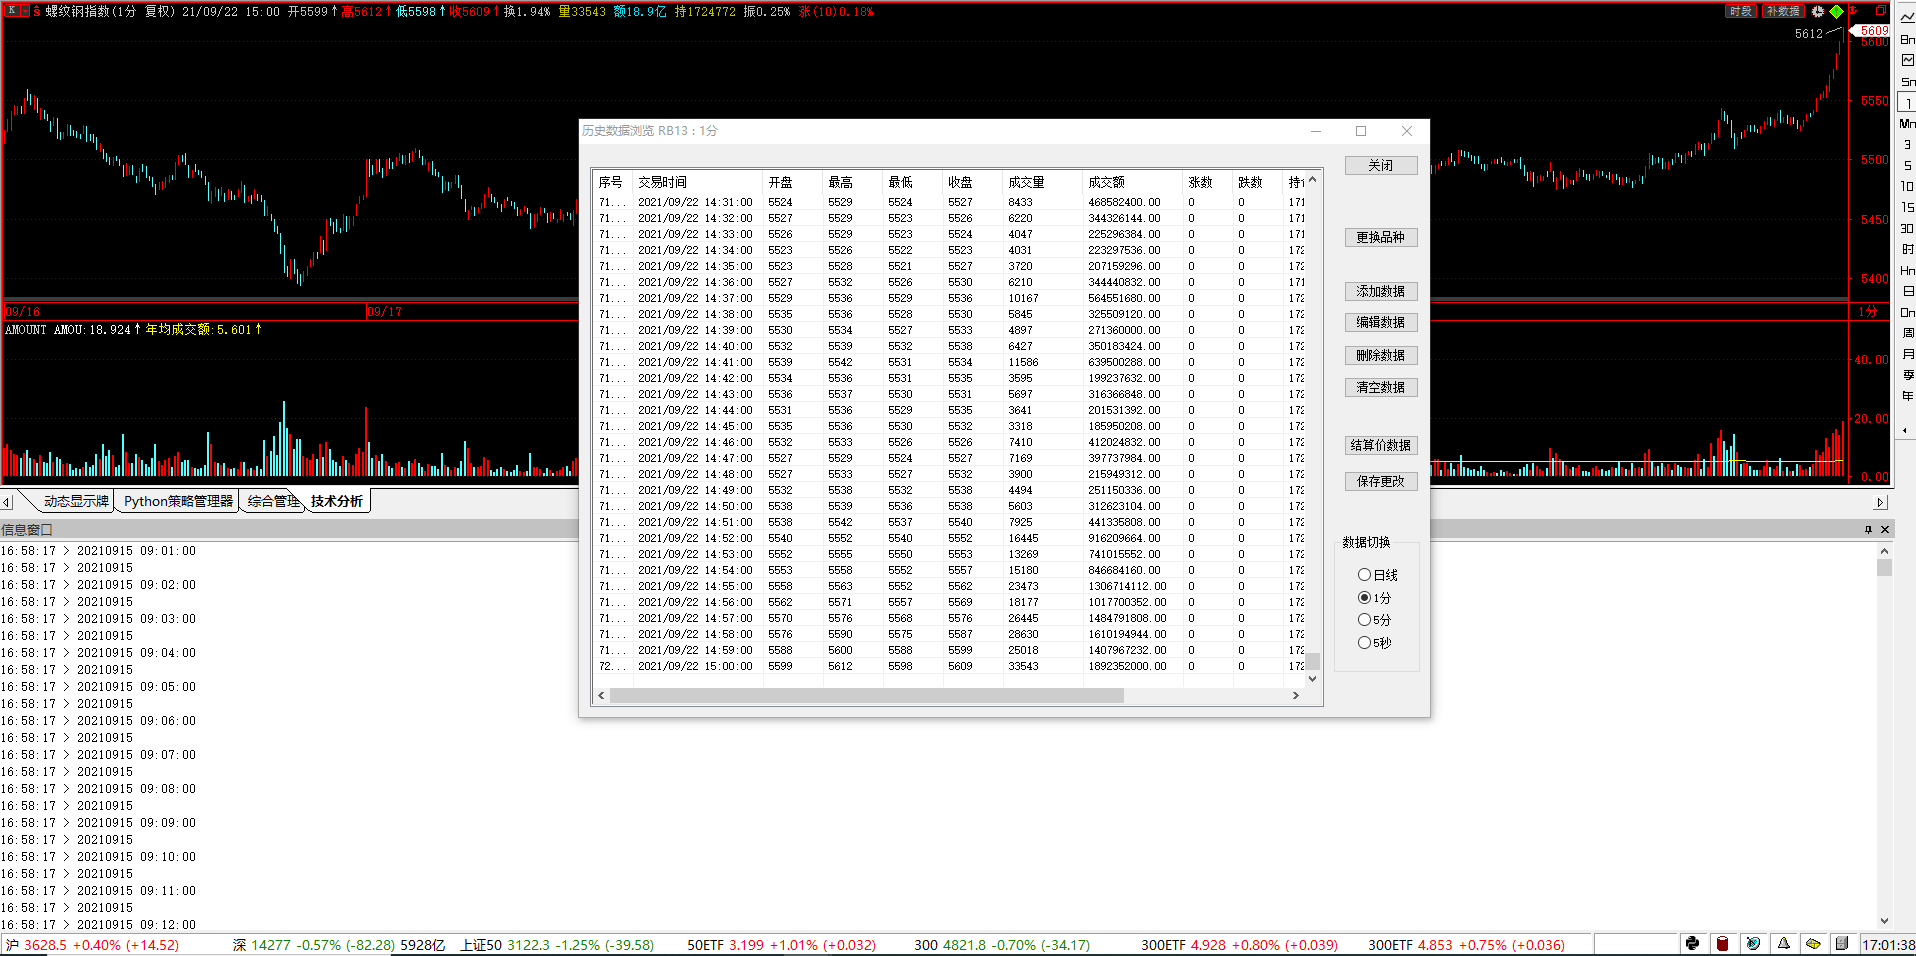Open the 动态显示牌 tab
The image size is (1916, 956).
[x=76, y=501]
